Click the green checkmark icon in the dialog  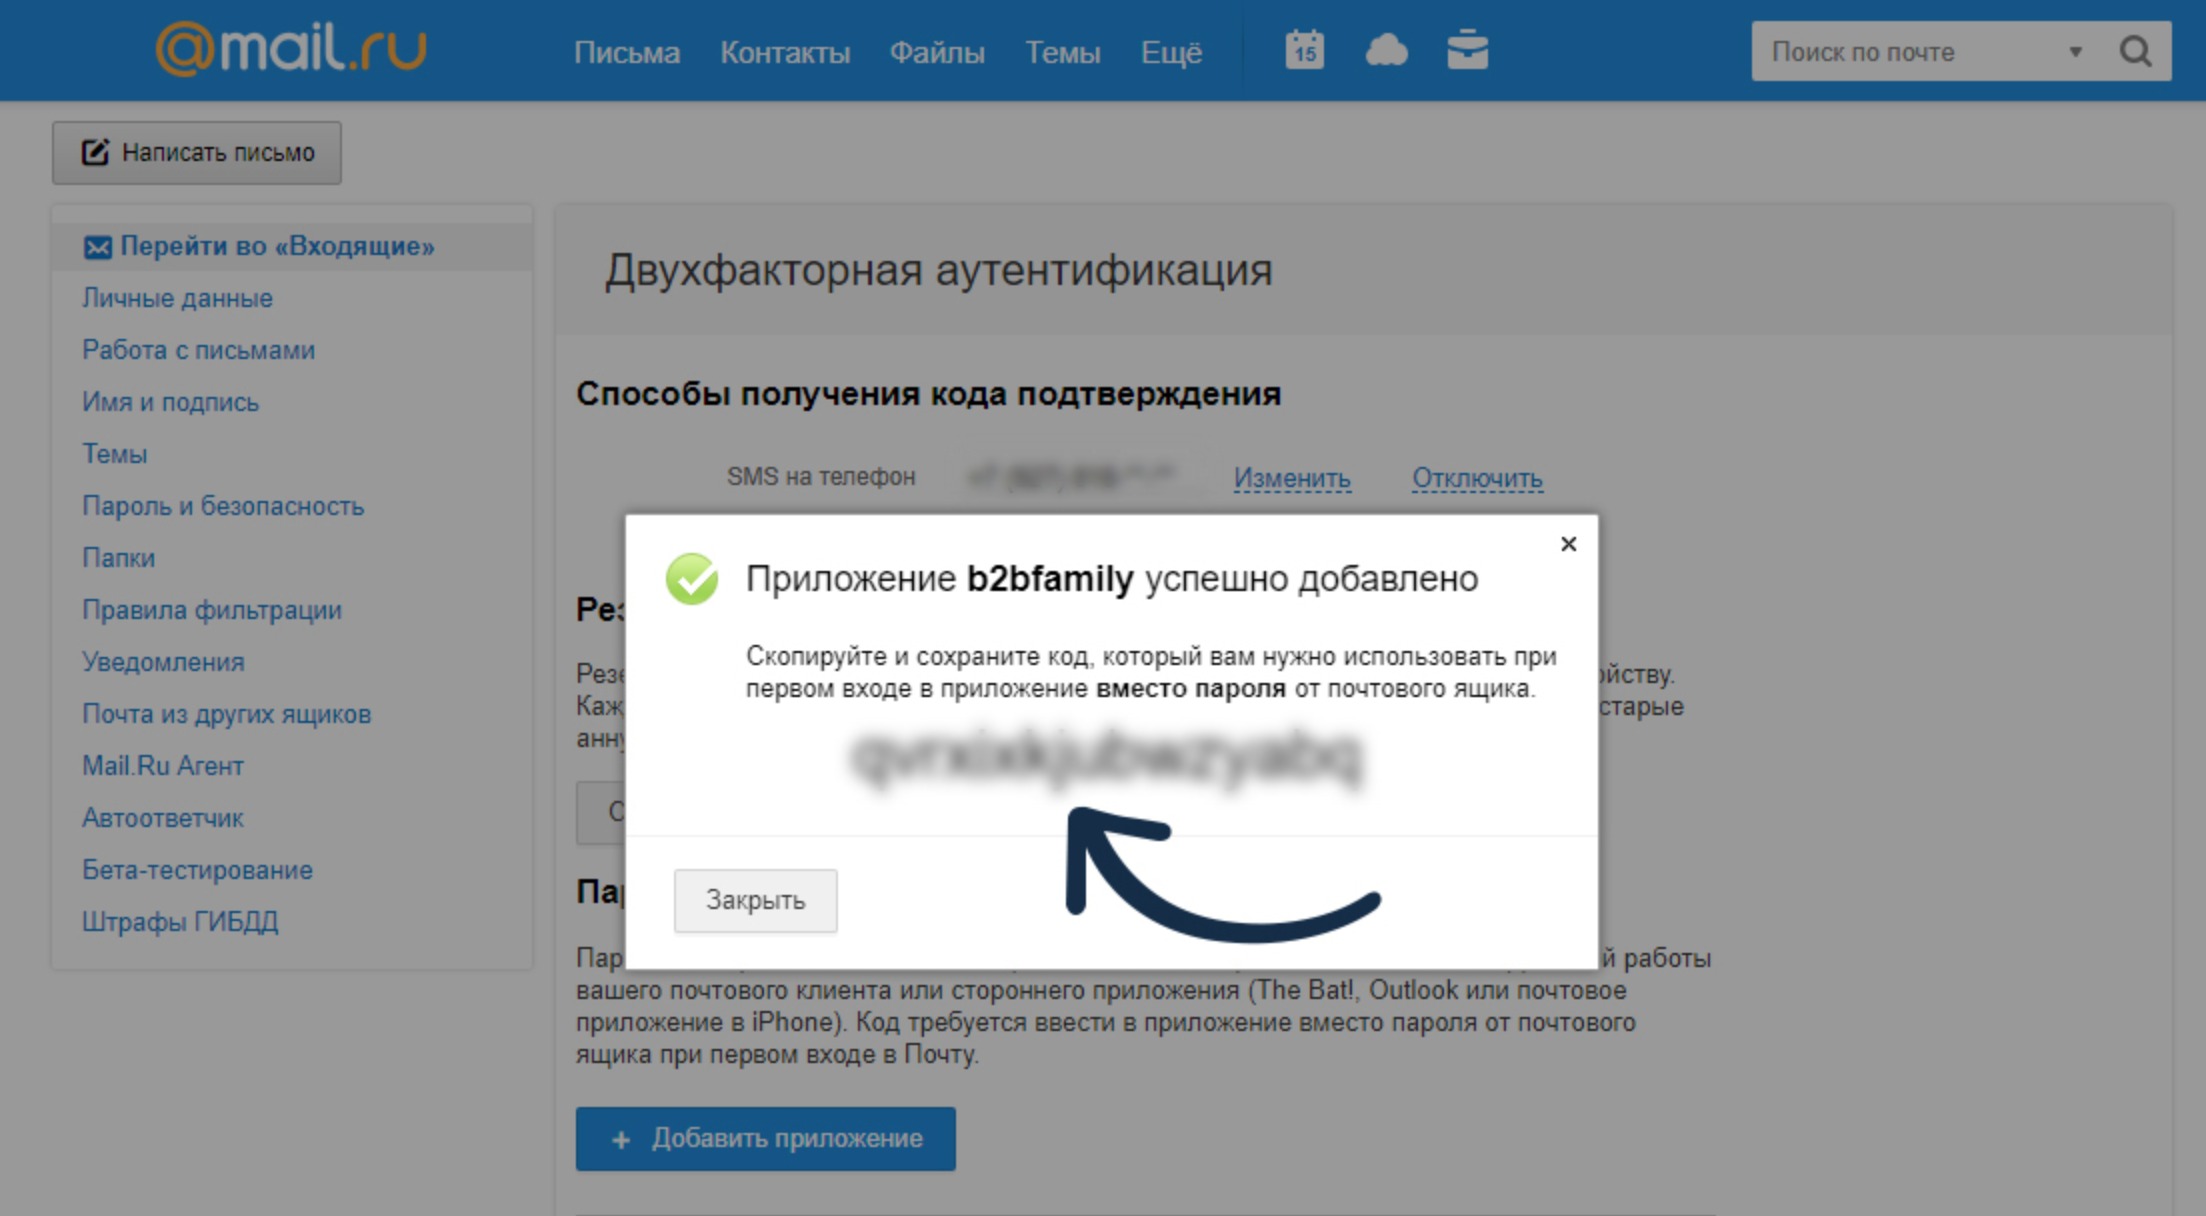pos(692,579)
